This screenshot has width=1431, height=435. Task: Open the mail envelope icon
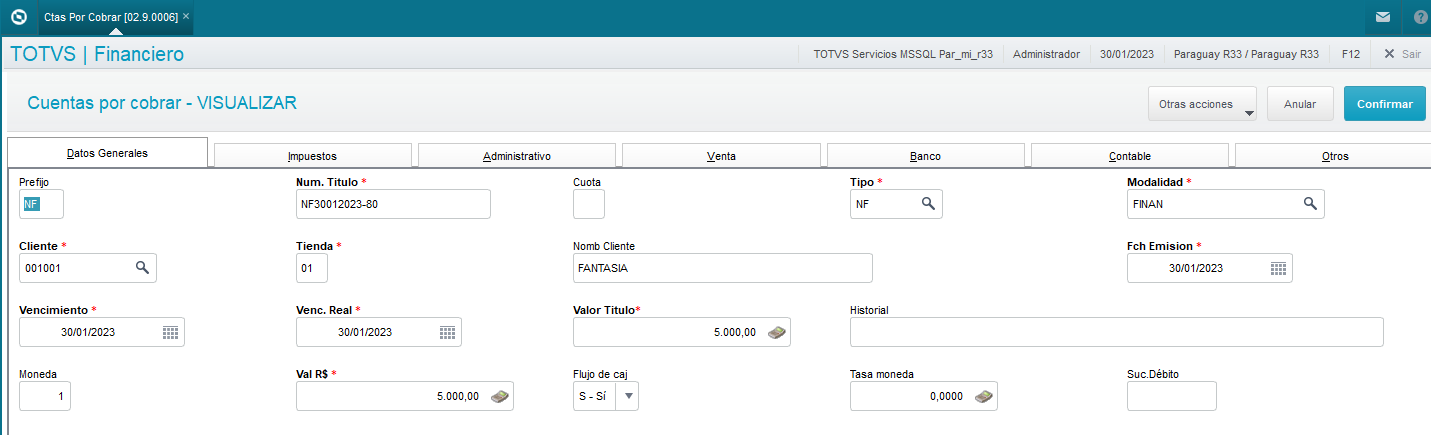(1382, 17)
